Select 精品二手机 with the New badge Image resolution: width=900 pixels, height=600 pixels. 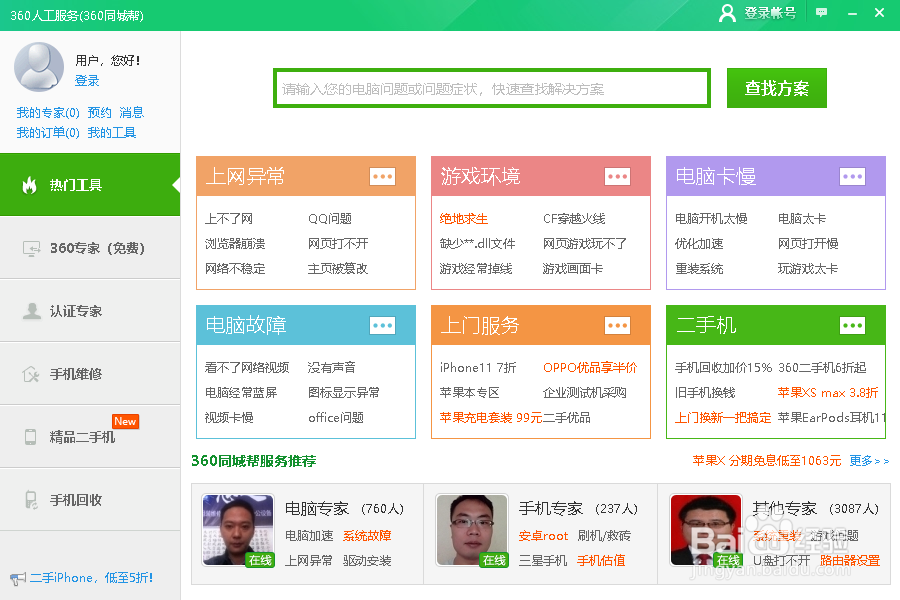pyautogui.click(x=90, y=436)
